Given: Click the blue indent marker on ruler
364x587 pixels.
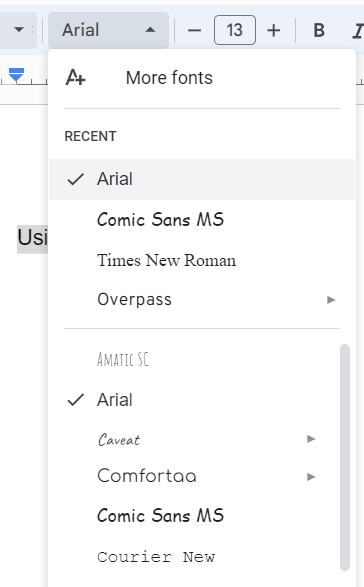Looking at the screenshot, I should [x=16, y=75].
